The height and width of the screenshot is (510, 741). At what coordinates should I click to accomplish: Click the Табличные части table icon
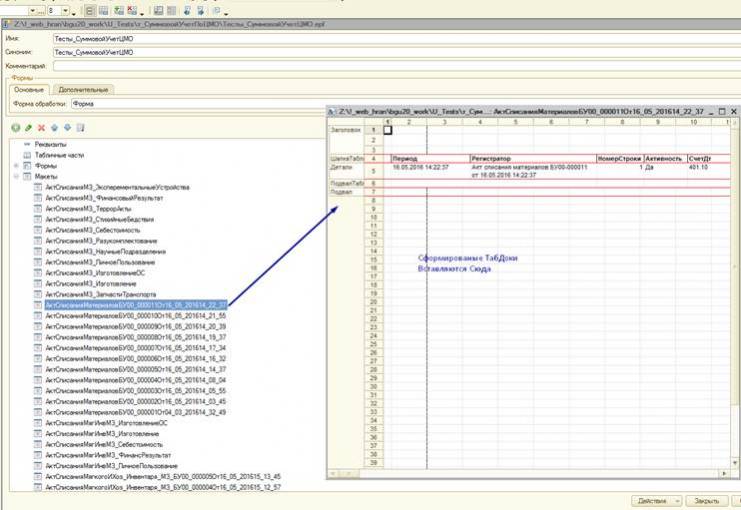click(x=28, y=155)
